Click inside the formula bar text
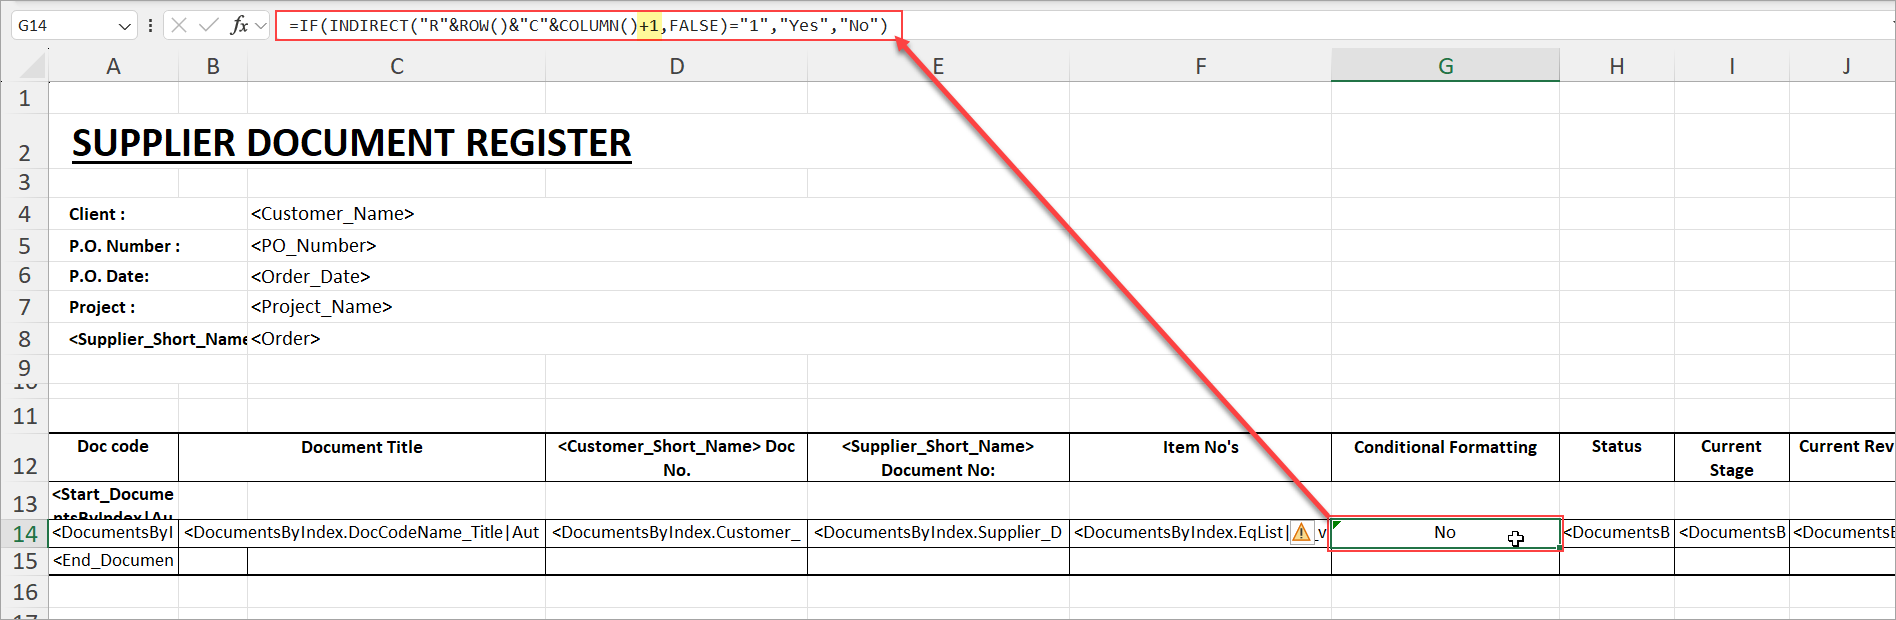The width and height of the screenshot is (1896, 620). click(589, 25)
